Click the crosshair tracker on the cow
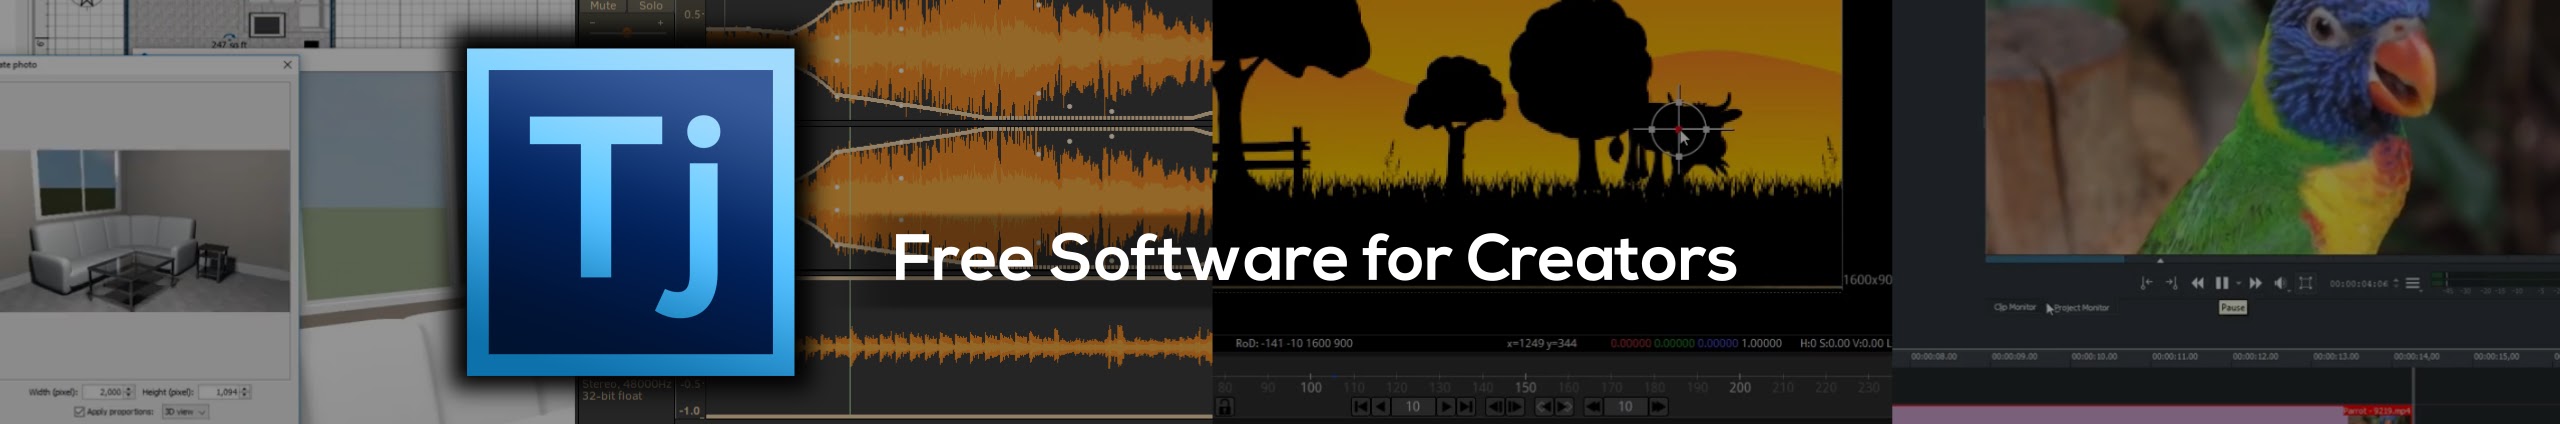 [x=1678, y=129]
